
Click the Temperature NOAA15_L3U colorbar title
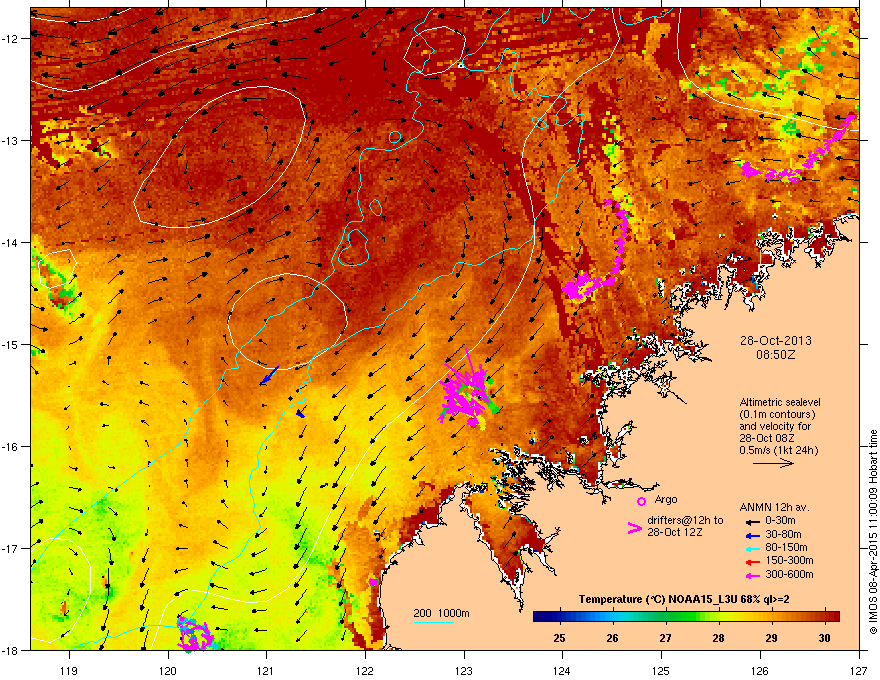pyautogui.click(x=684, y=599)
